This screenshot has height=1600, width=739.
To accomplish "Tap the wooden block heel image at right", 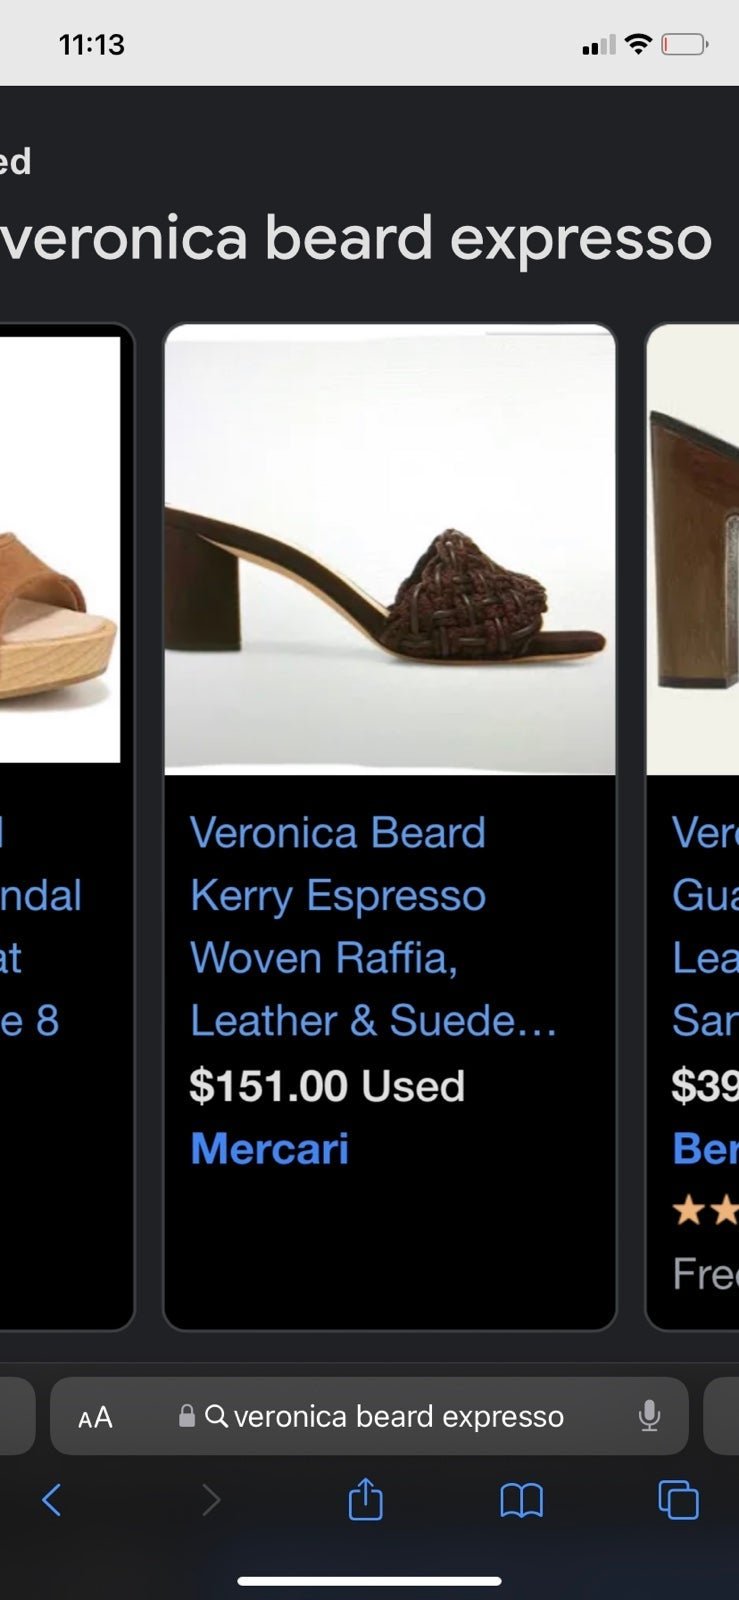I will (x=693, y=550).
